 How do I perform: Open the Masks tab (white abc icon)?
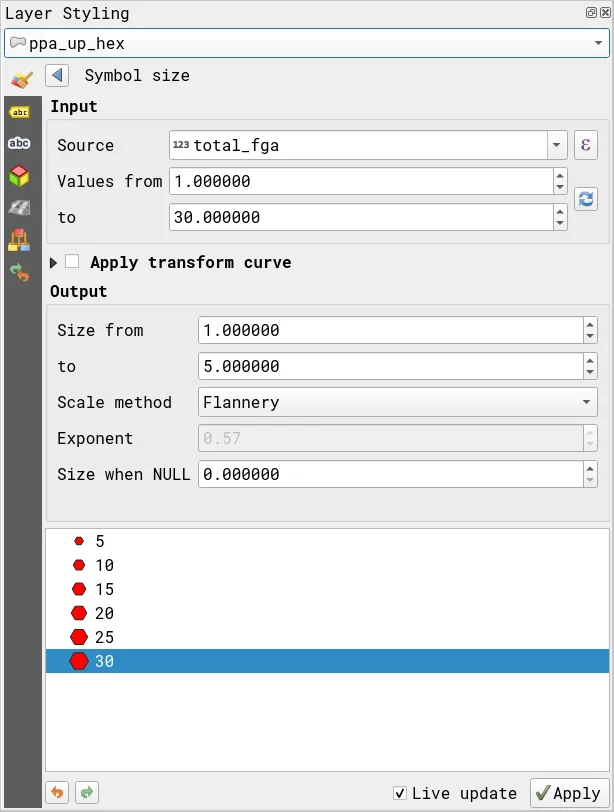coord(19,143)
